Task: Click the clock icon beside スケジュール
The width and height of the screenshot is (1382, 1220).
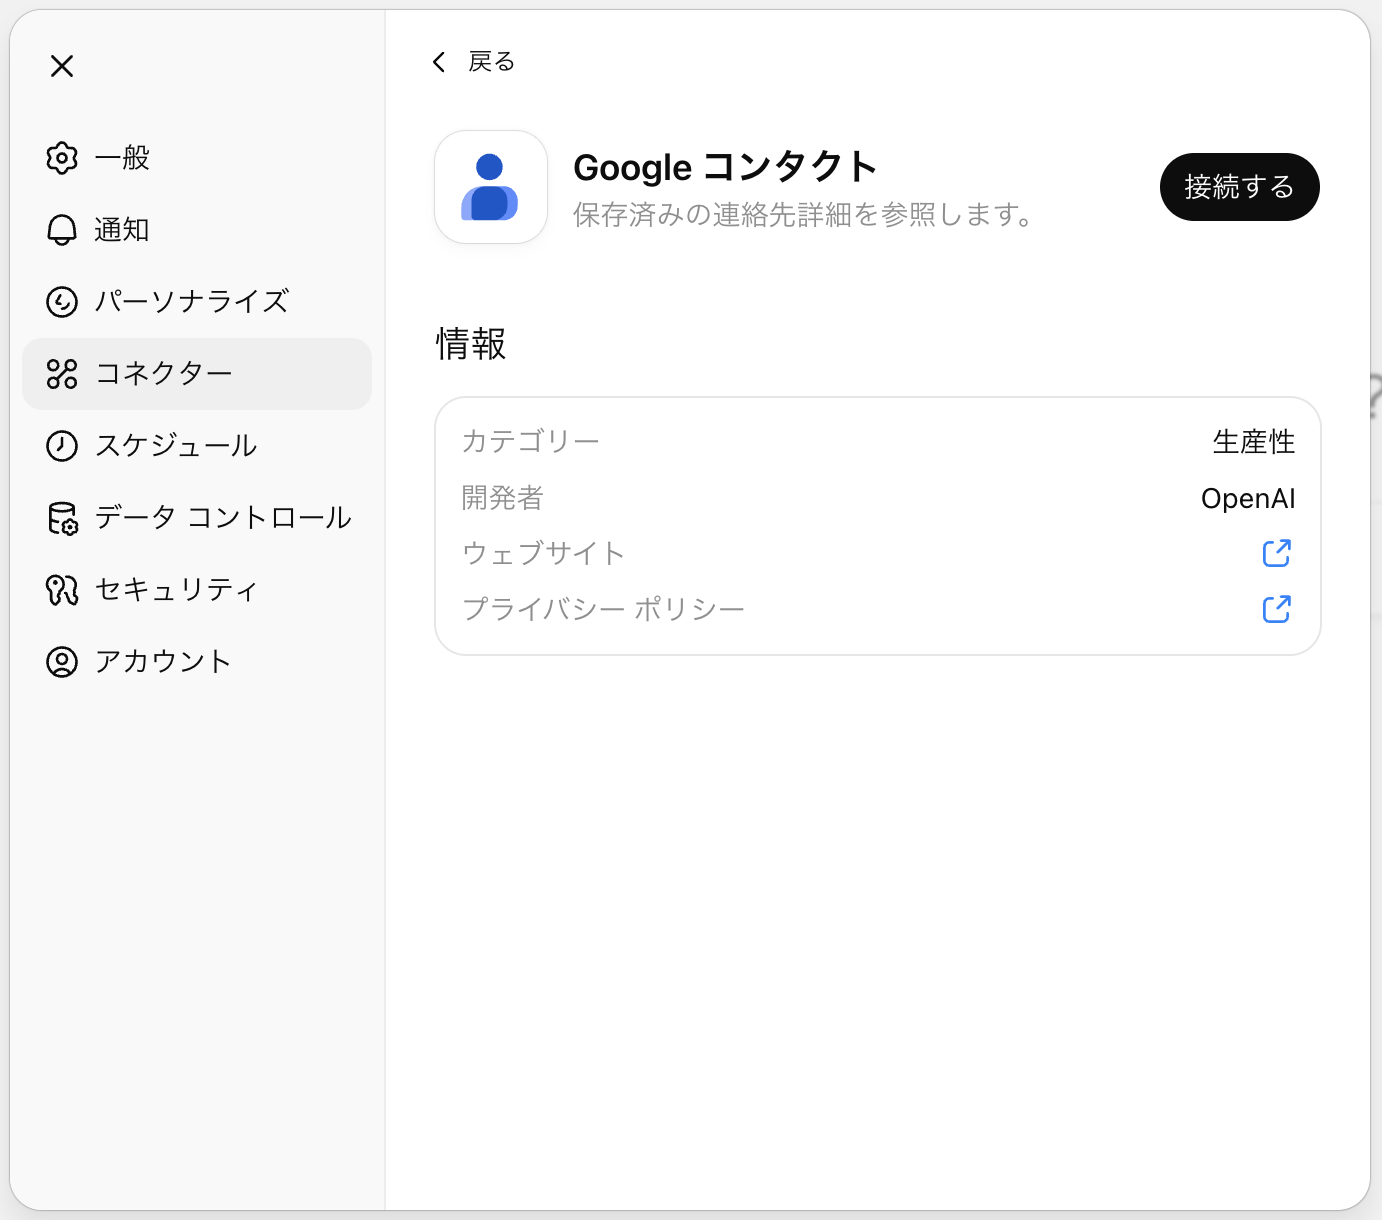Action: pos(62,446)
